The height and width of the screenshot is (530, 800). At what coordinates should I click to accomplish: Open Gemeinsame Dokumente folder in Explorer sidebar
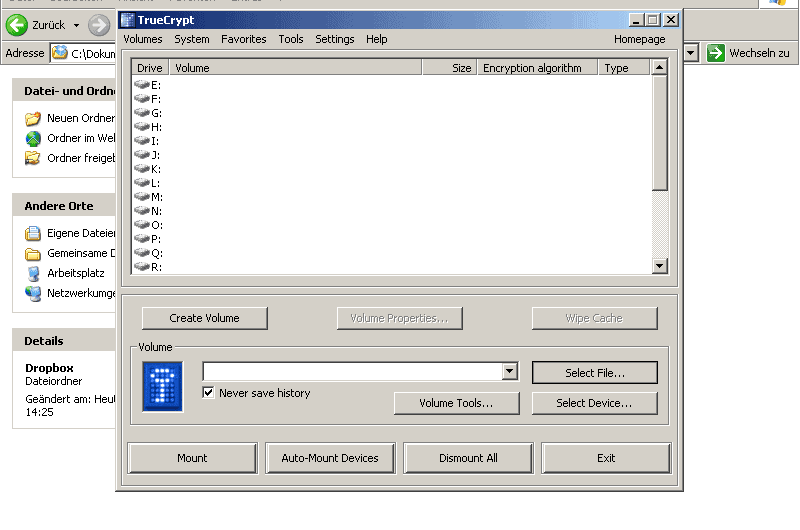[70, 254]
